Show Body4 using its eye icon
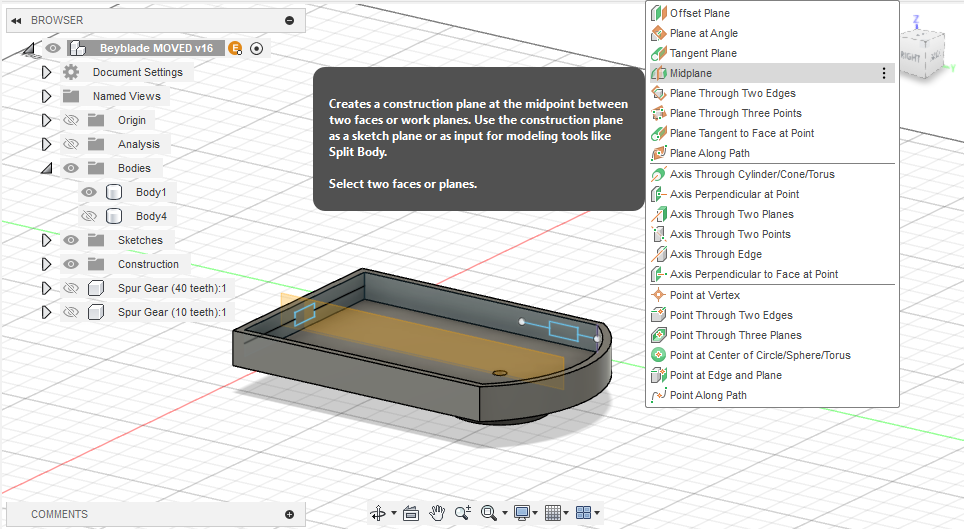 [89, 216]
